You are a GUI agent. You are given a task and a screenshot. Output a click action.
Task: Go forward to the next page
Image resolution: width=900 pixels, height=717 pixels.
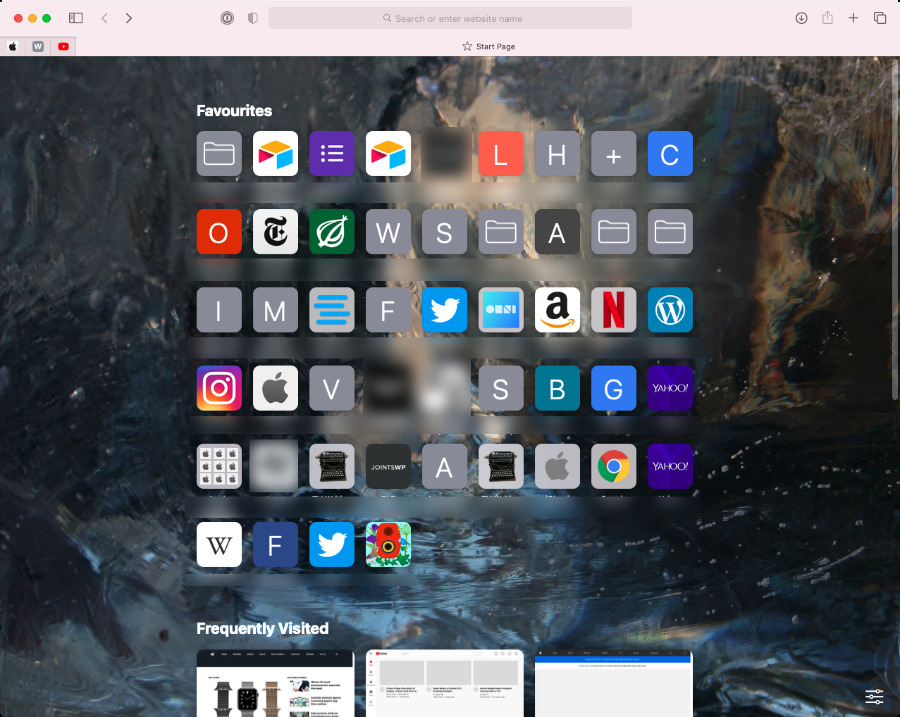(129, 18)
